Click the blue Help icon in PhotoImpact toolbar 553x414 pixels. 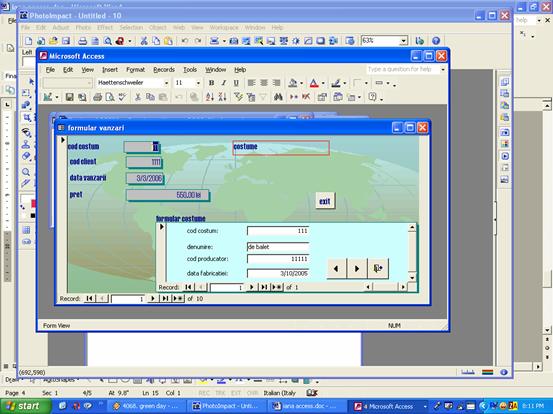(436, 41)
